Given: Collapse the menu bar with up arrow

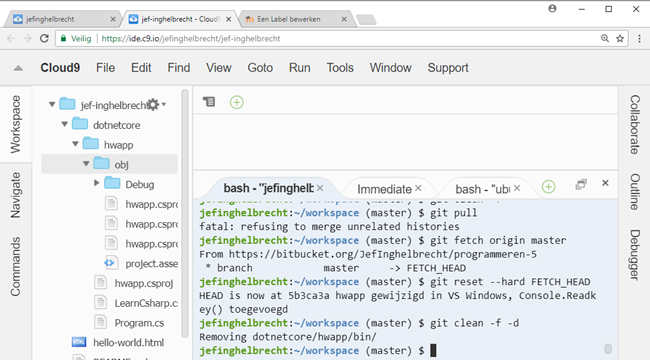Looking at the screenshot, I should click(x=18, y=68).
